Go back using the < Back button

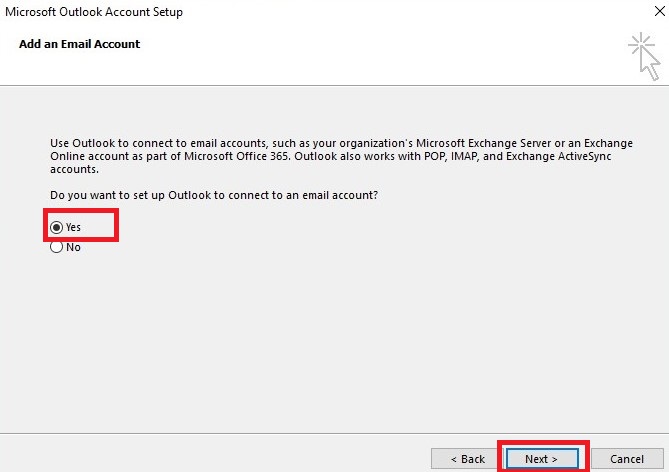[467, 459]
